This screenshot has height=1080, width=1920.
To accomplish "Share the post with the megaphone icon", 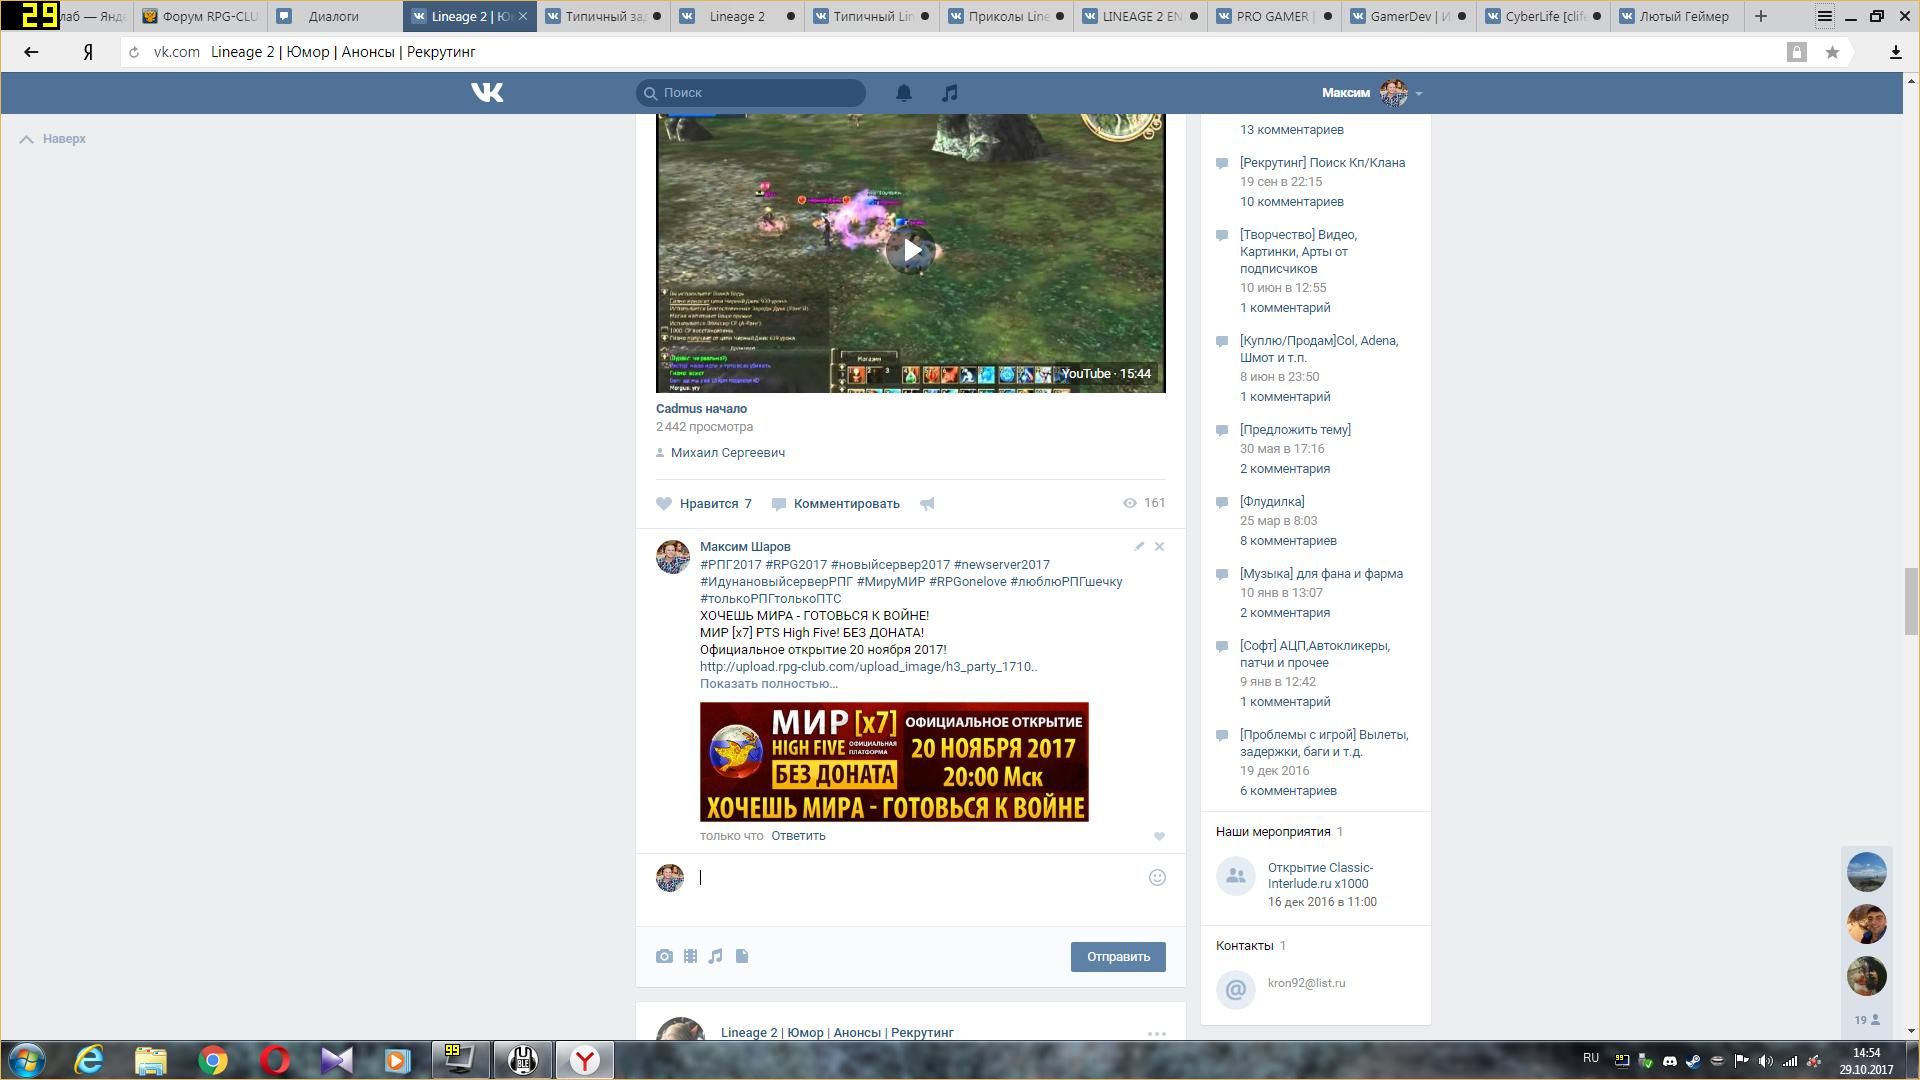I will (x=927, y=504).
